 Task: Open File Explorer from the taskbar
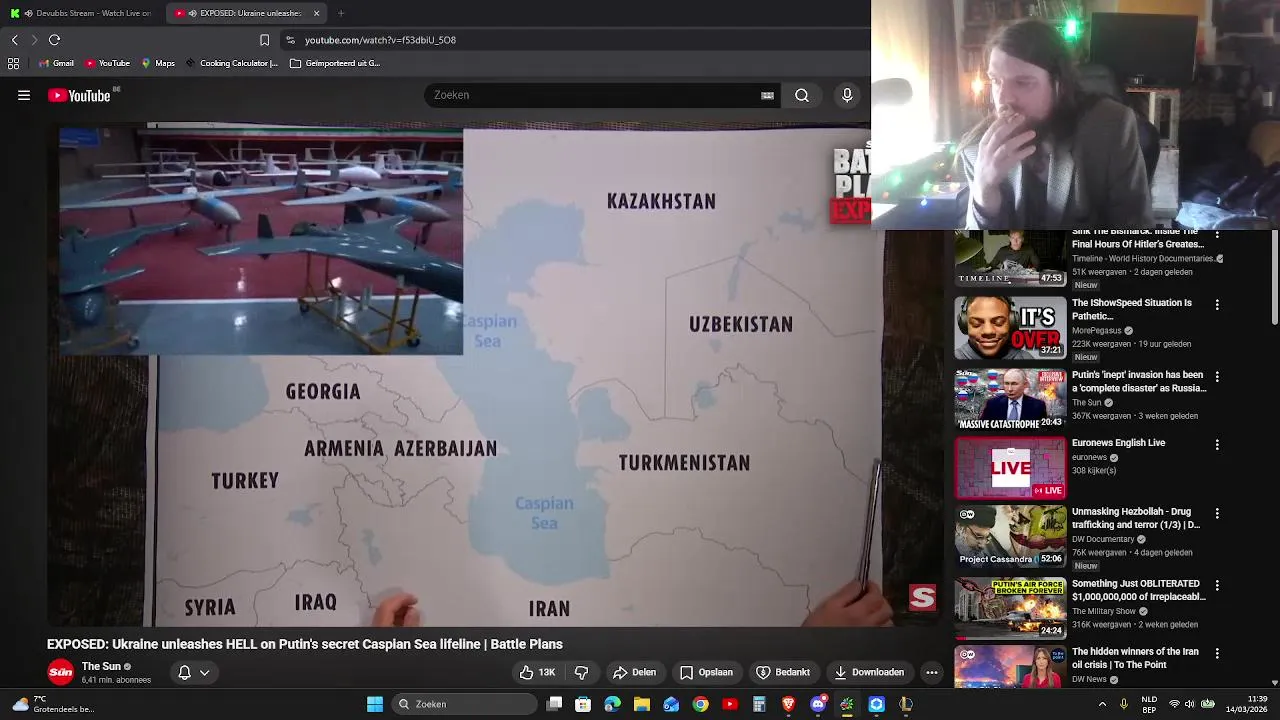(x=642, y=704)
